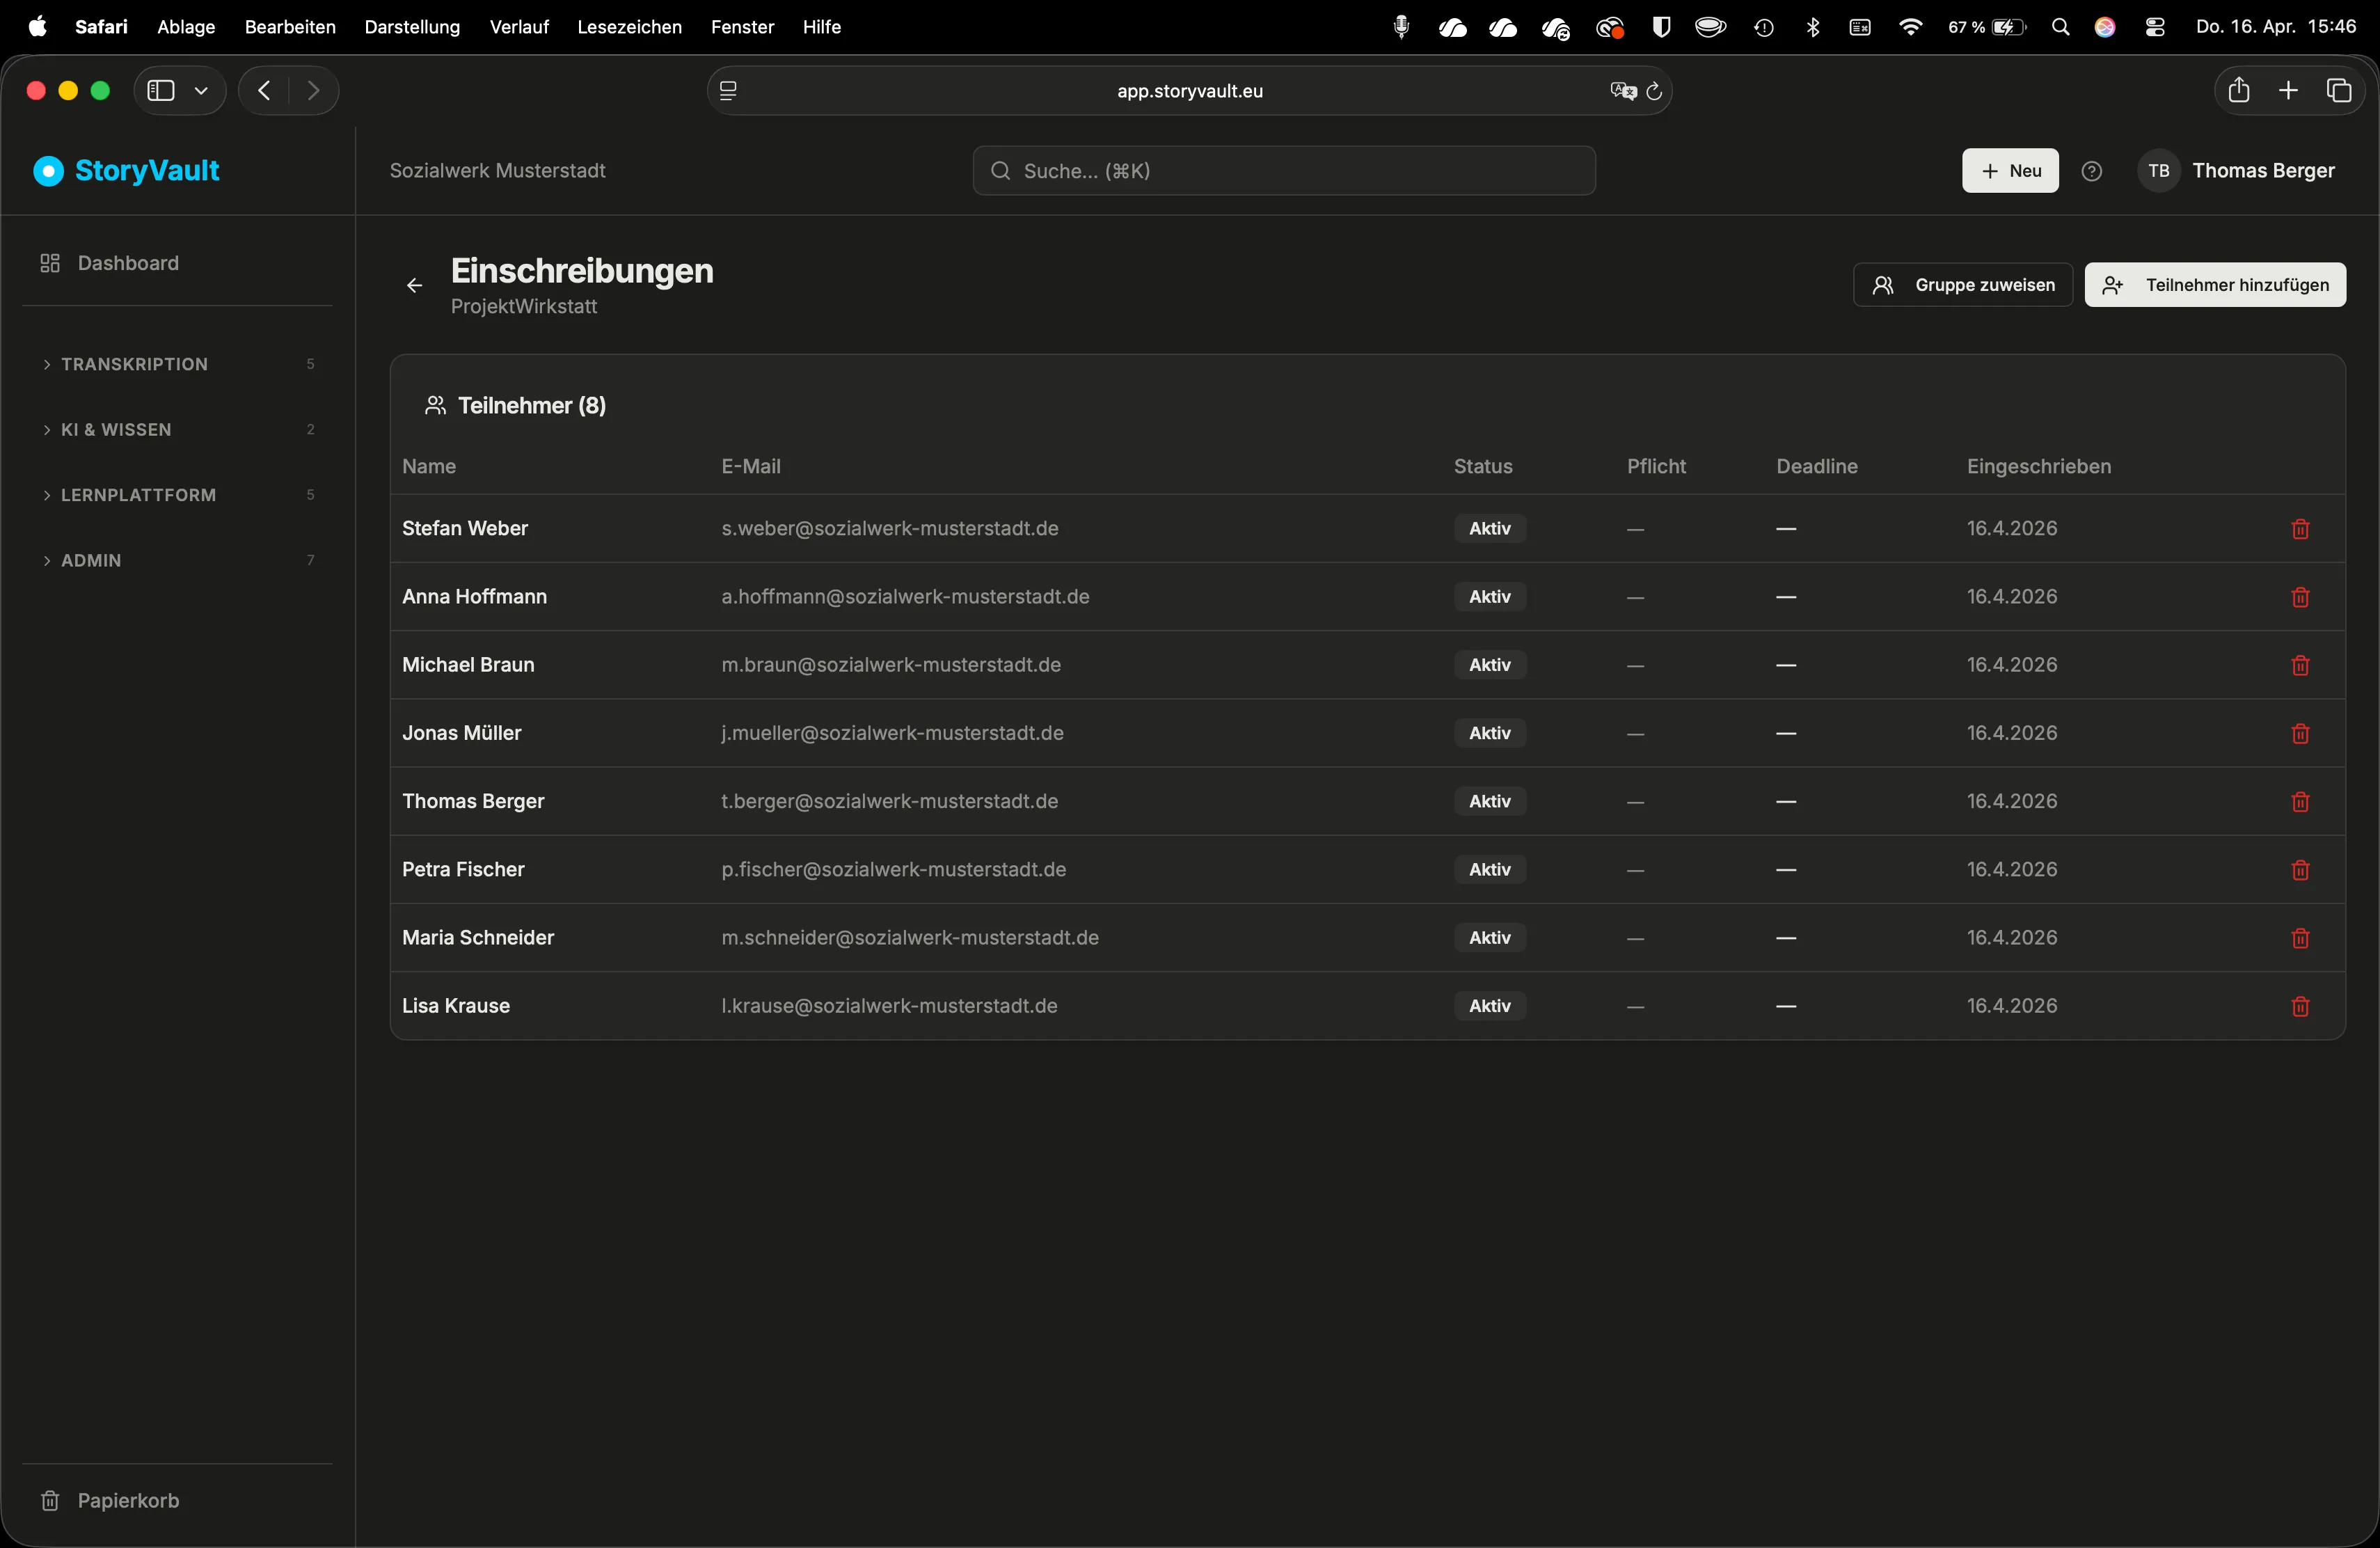Screen dimensions: 2380x1548
Task: Click the date and time in menu bar
Action: click(2276, 27)
